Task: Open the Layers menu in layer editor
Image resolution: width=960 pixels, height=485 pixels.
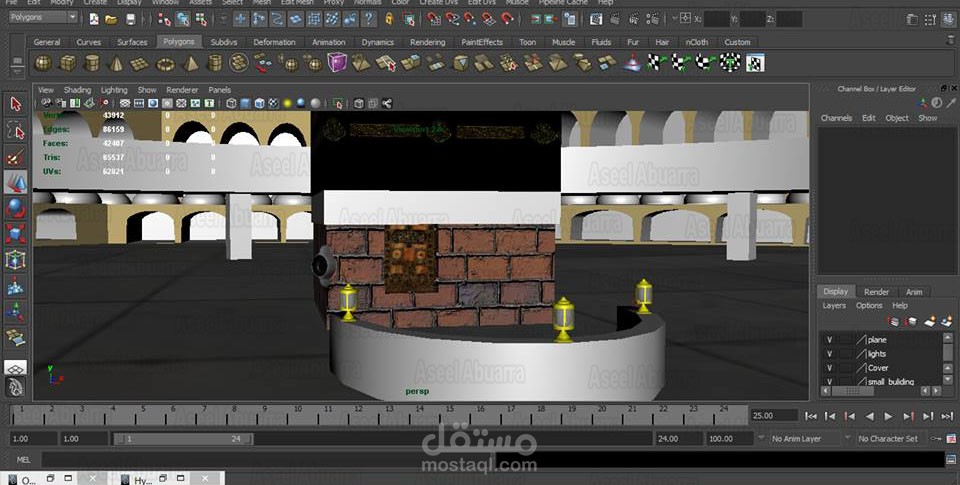Action: (x=834, y=306)
